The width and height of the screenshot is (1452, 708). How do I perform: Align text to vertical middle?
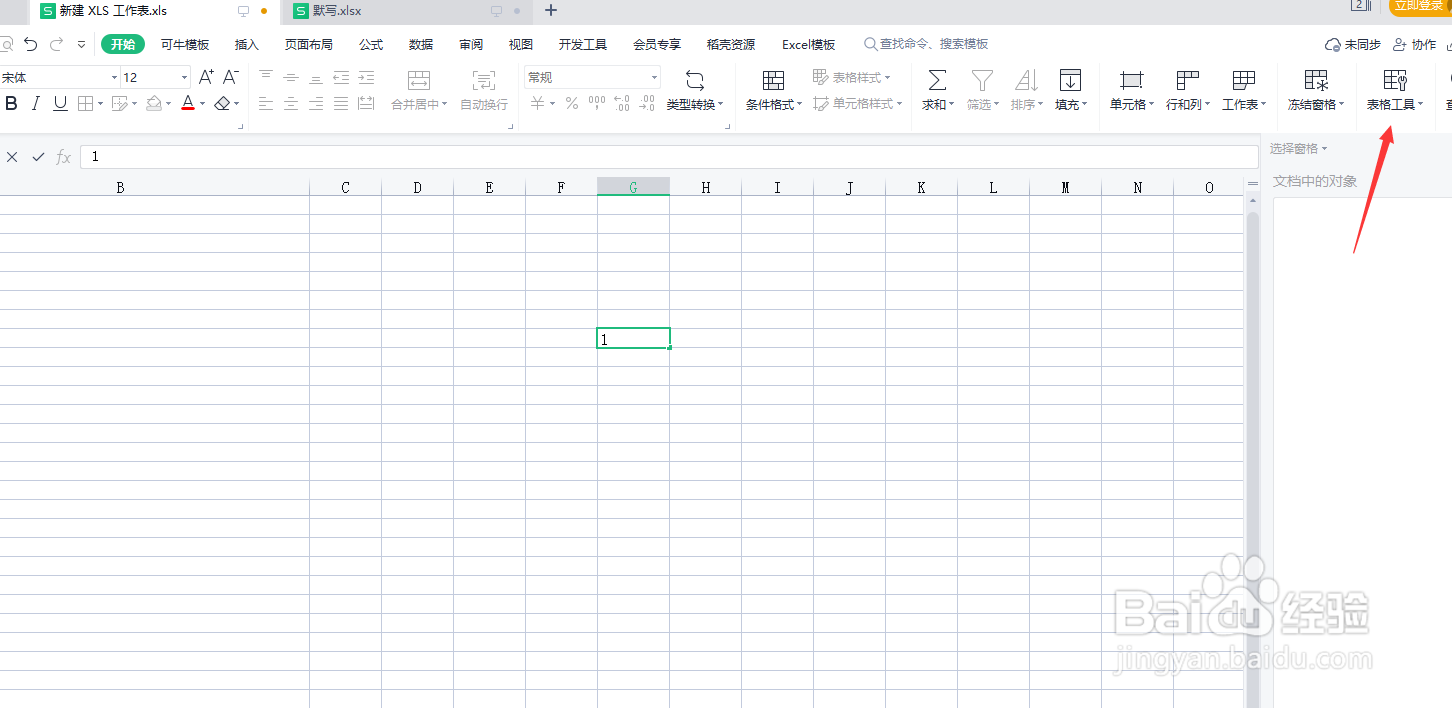291,77
